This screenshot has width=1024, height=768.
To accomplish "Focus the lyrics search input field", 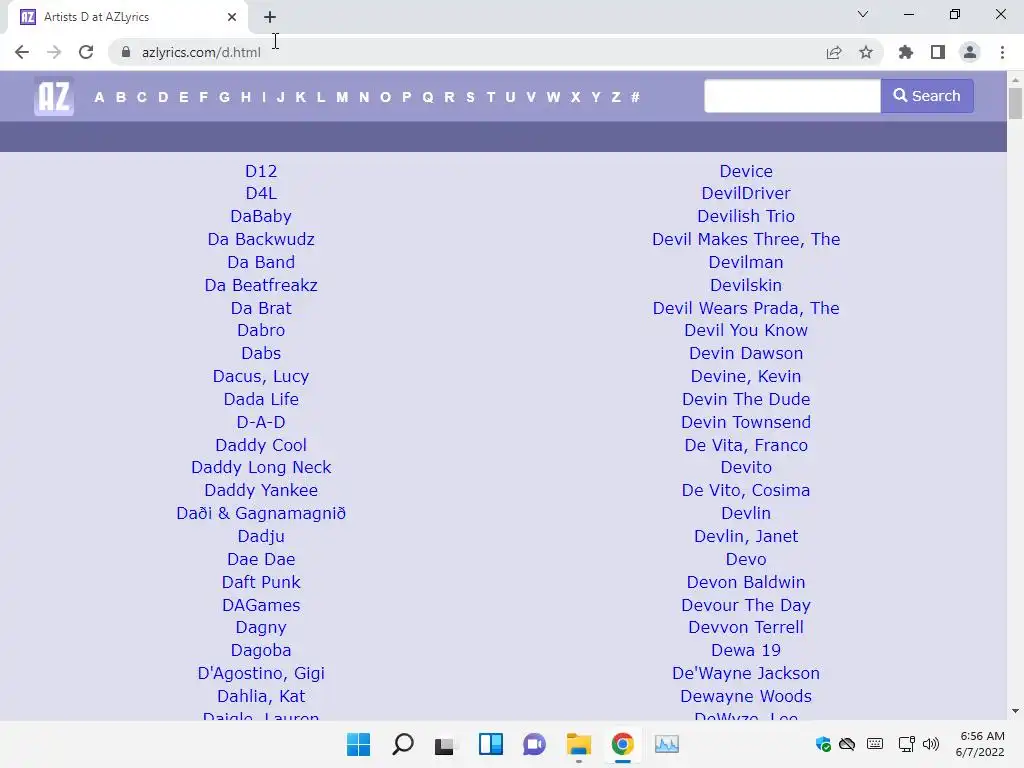I will [792, 96].
